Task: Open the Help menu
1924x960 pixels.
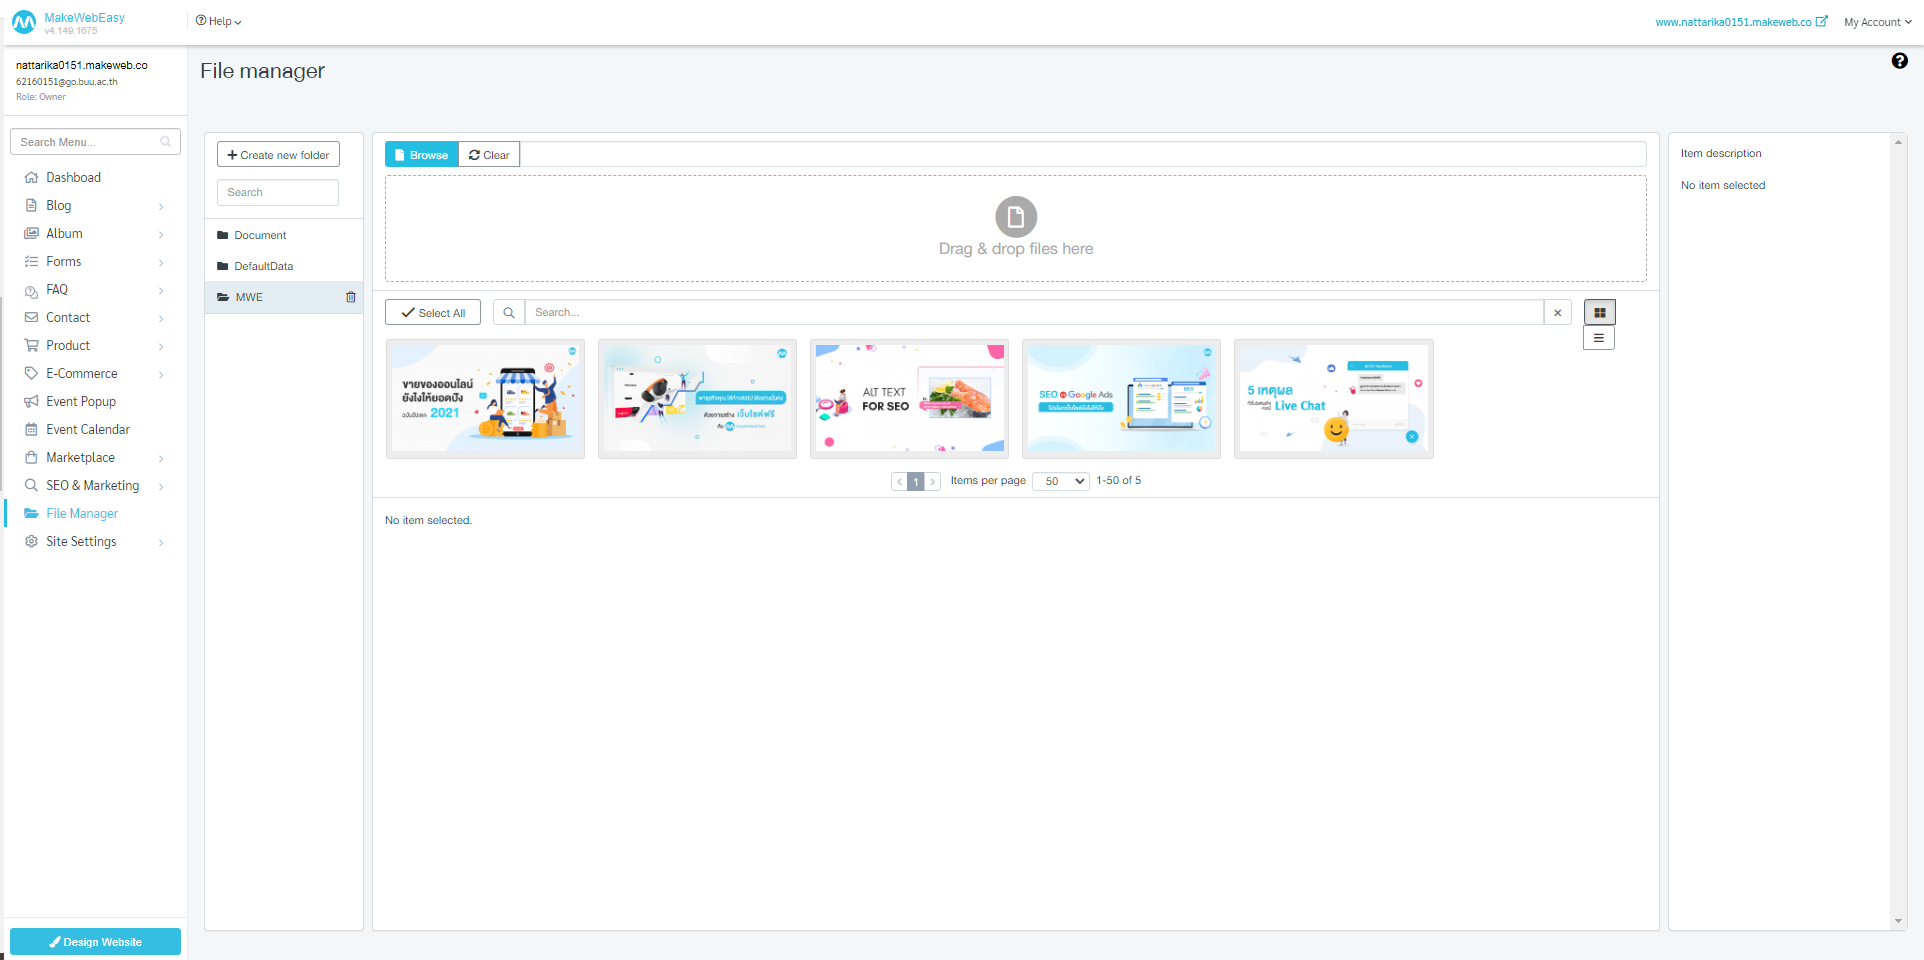Action: pyautogui.click(x=217, y=20)
